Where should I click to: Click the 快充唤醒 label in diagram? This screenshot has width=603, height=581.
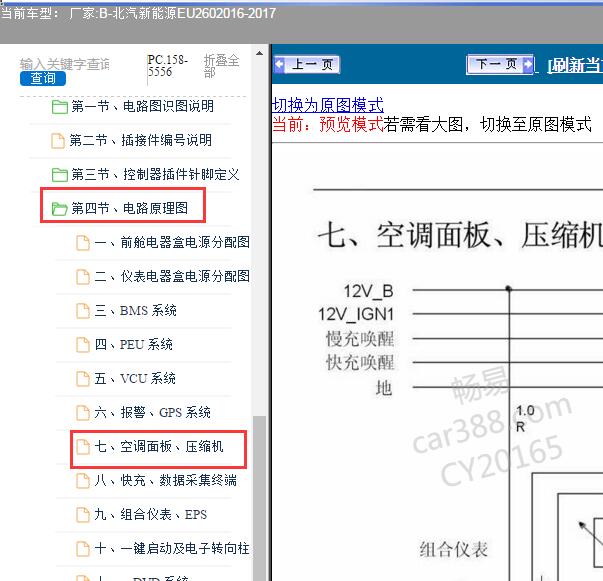click(360, 363)
